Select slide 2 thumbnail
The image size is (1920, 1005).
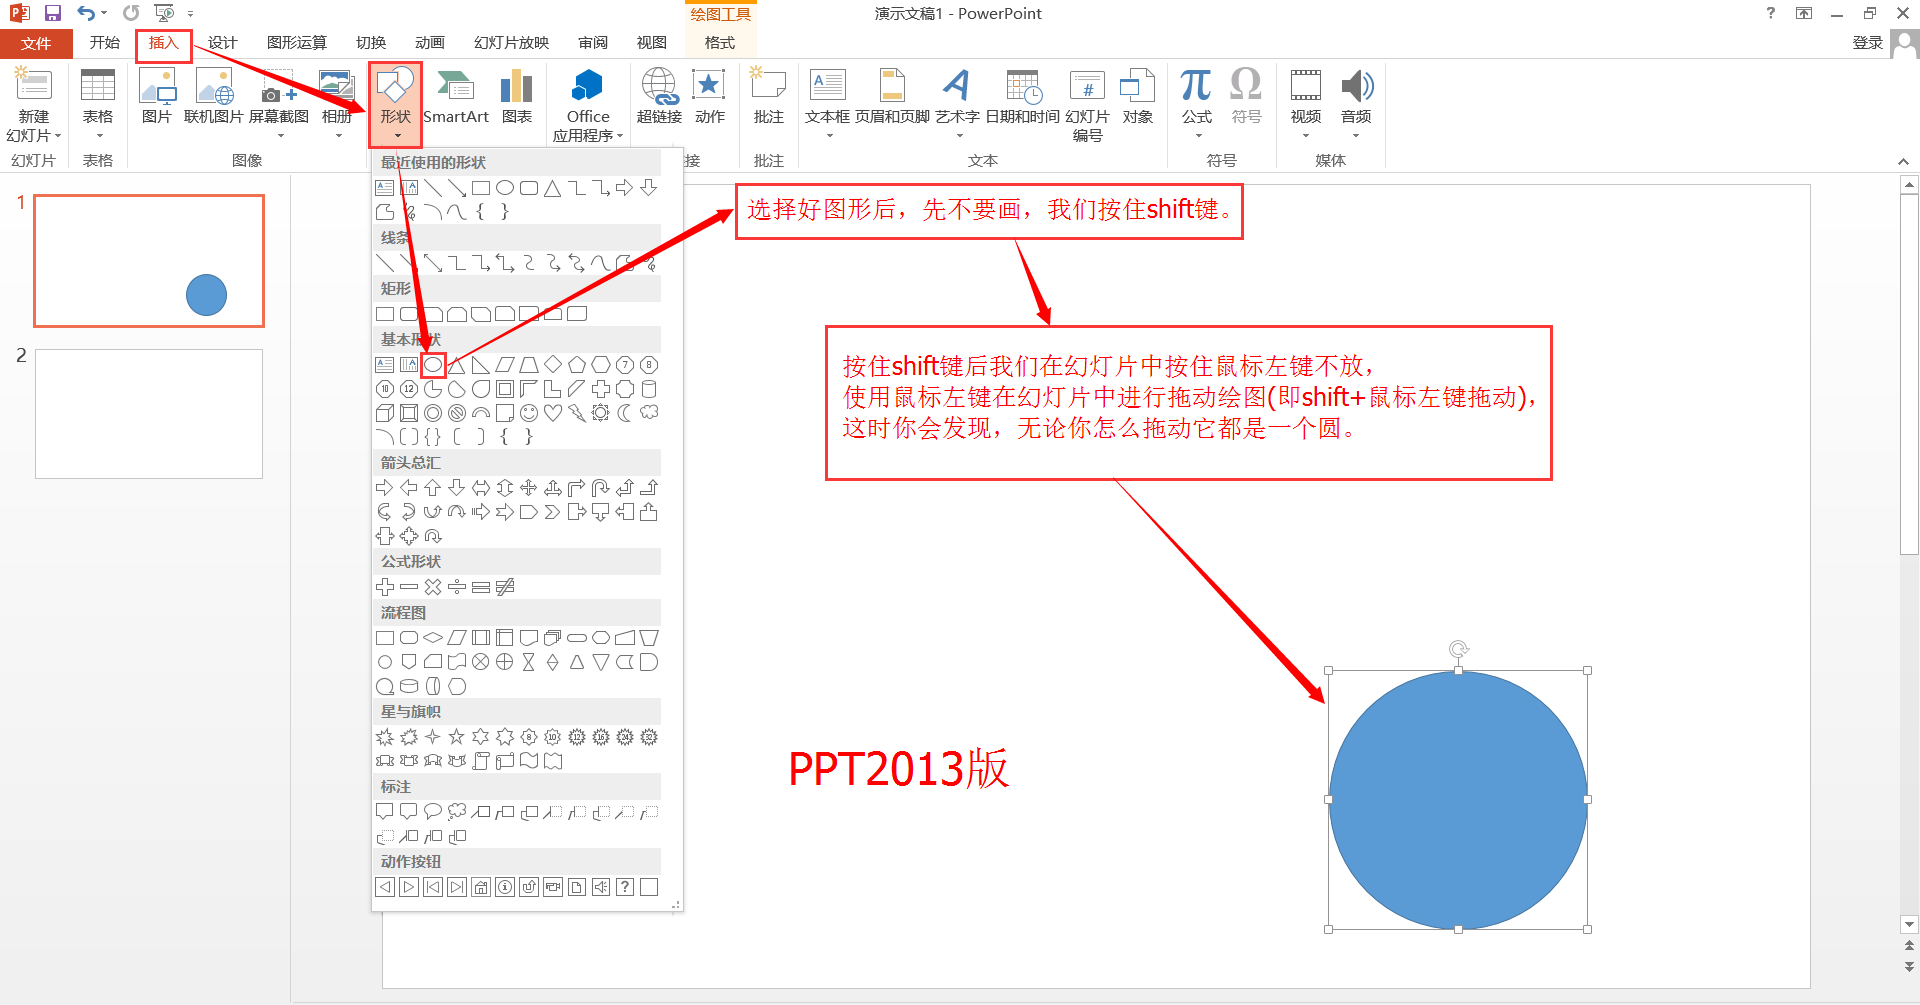tap(149, 414)
